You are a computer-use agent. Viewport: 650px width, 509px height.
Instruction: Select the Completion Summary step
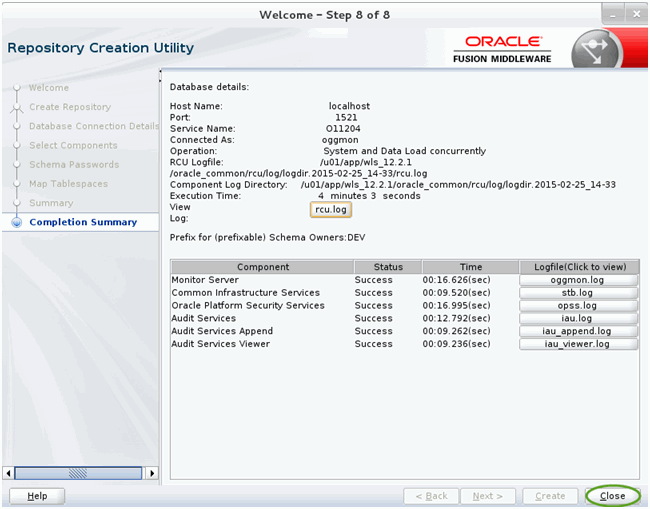83,222
